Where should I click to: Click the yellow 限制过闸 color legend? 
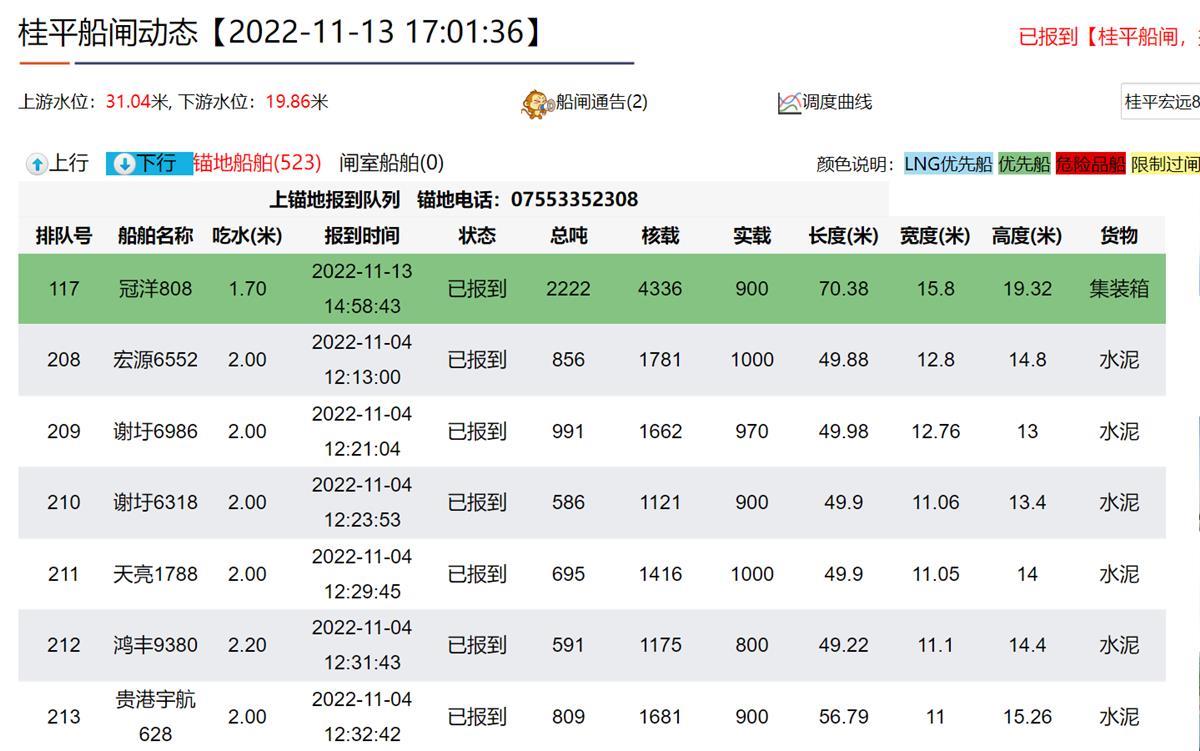(1165, 164)
